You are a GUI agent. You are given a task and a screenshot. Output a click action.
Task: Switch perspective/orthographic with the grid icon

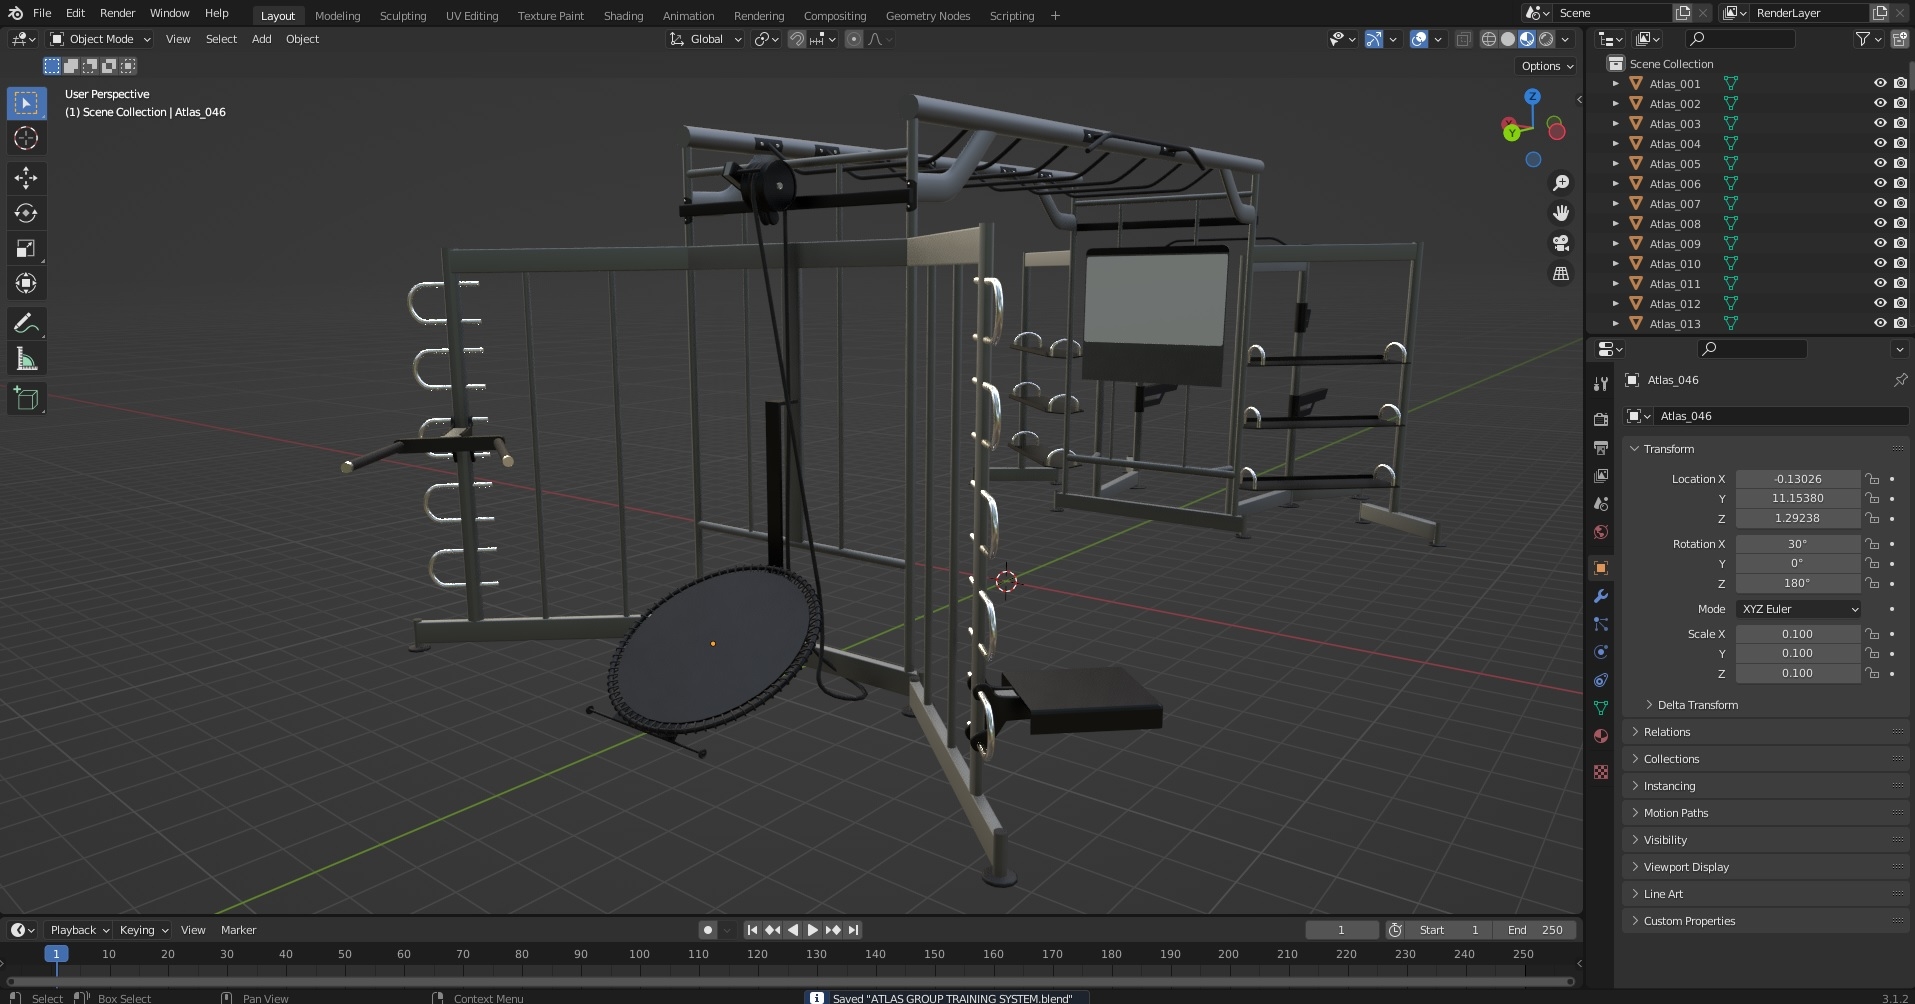pyautogui.click(x=1560, y=273)
